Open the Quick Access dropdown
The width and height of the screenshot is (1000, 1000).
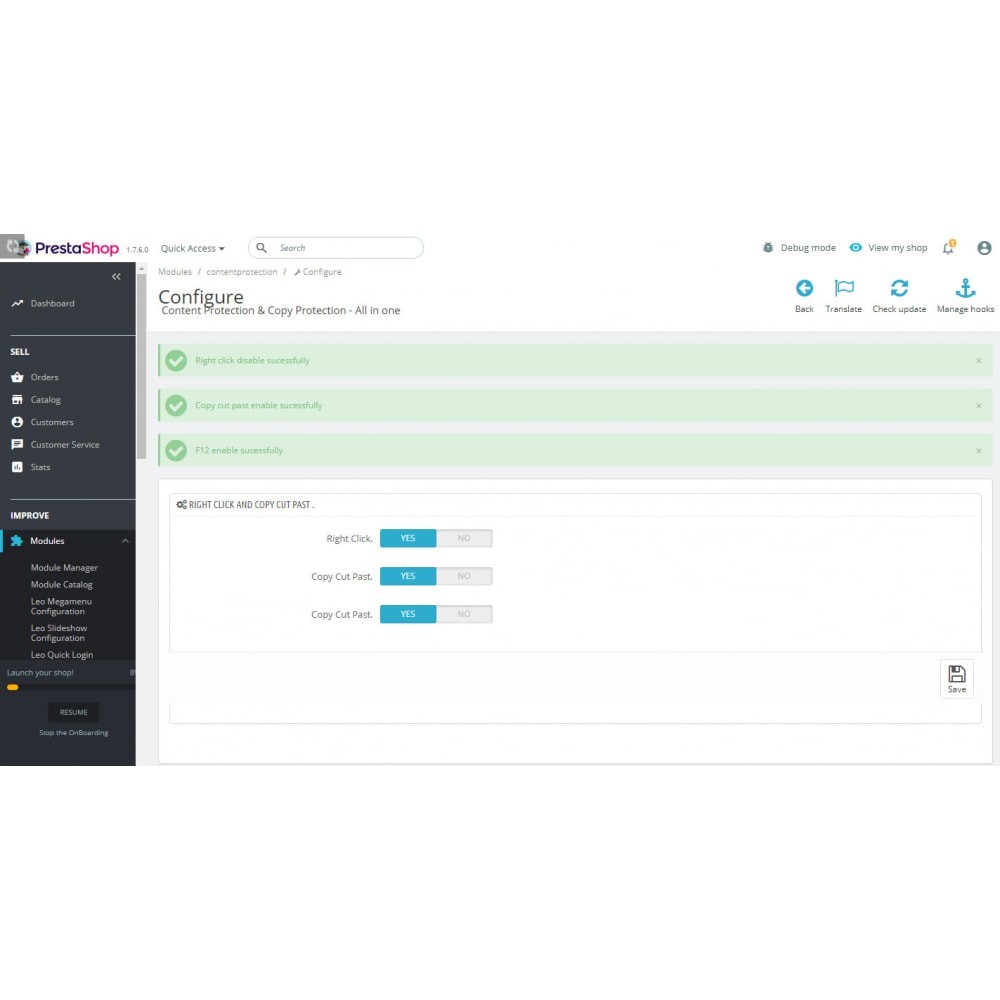[193, 248]
